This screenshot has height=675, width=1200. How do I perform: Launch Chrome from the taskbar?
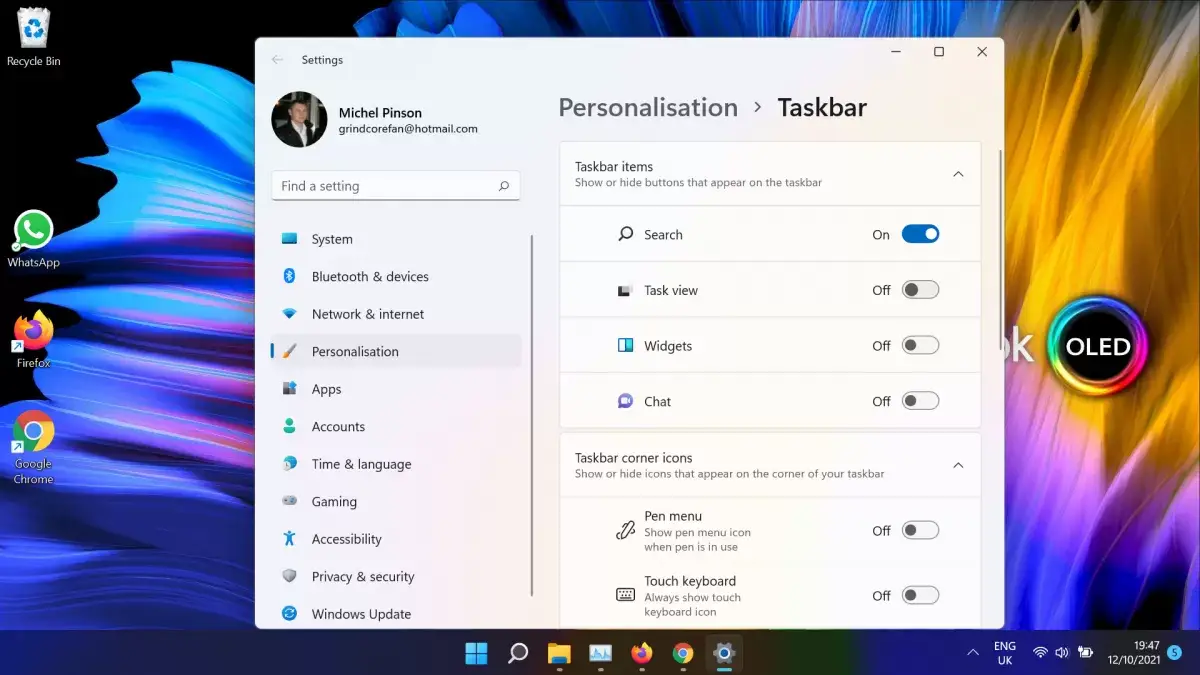click(683, 653)
